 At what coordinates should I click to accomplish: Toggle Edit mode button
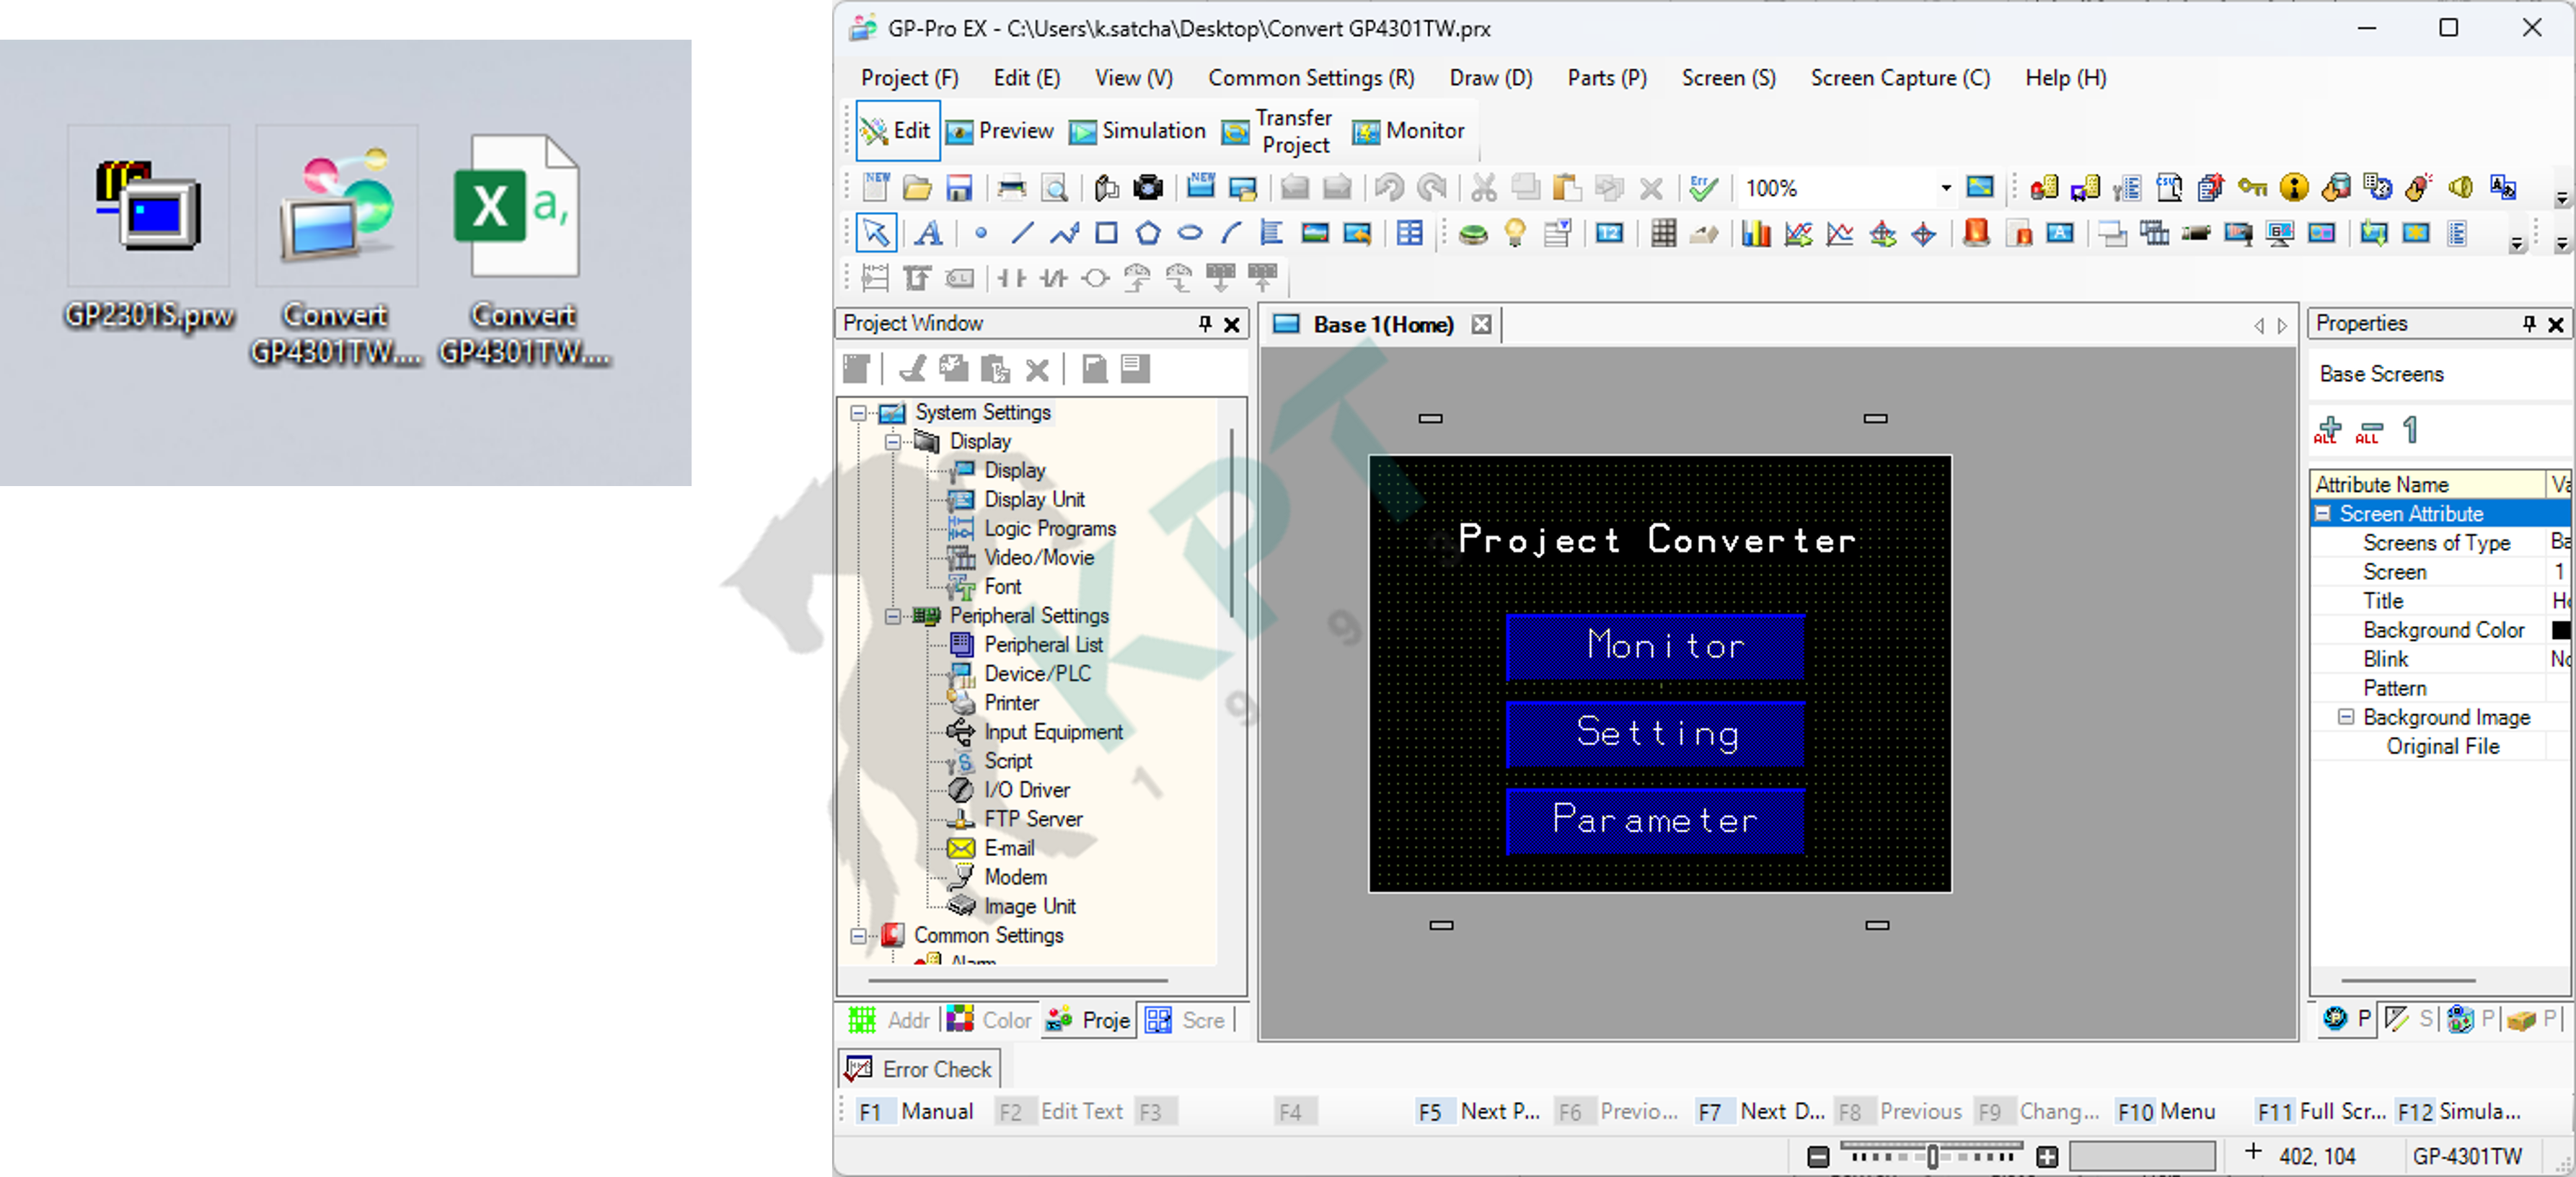click(x=897, y=130)
